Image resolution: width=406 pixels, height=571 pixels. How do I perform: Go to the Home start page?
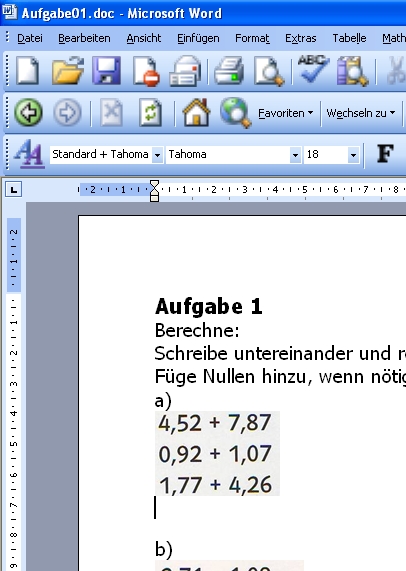point(196,113)
